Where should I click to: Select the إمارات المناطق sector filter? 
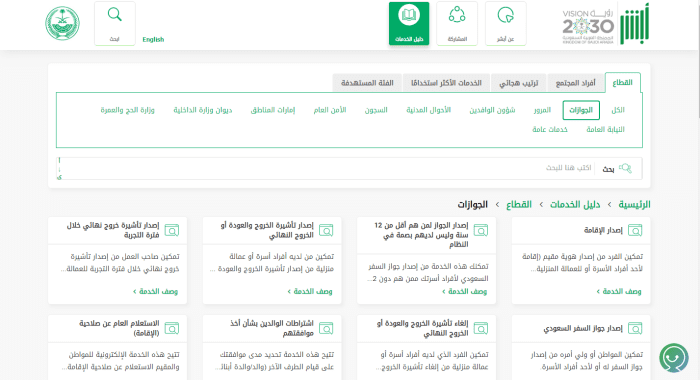click(273, 110)
